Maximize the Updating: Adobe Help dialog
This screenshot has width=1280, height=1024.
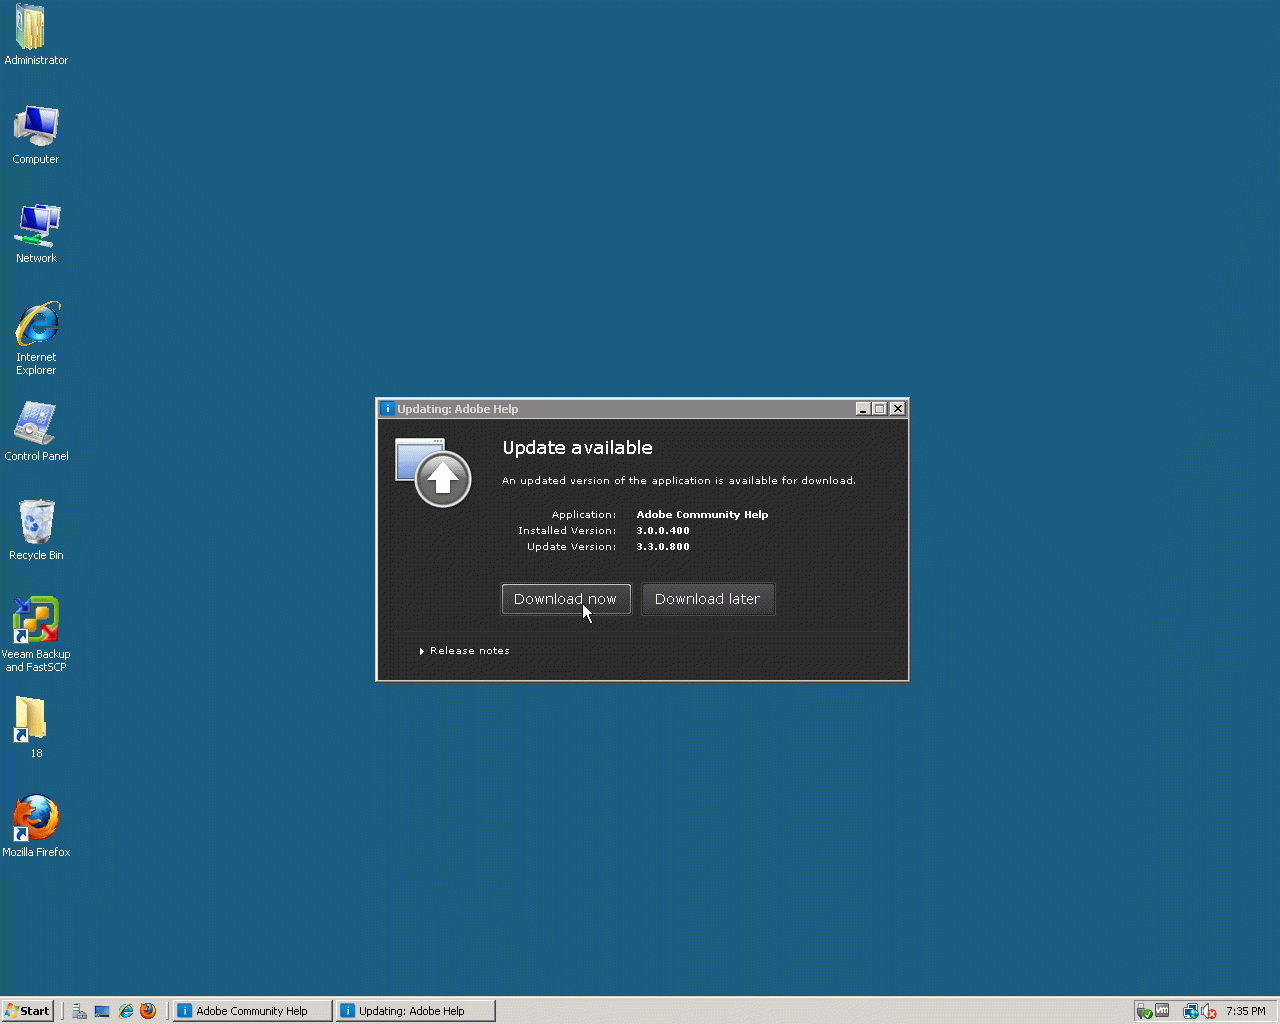880,409
